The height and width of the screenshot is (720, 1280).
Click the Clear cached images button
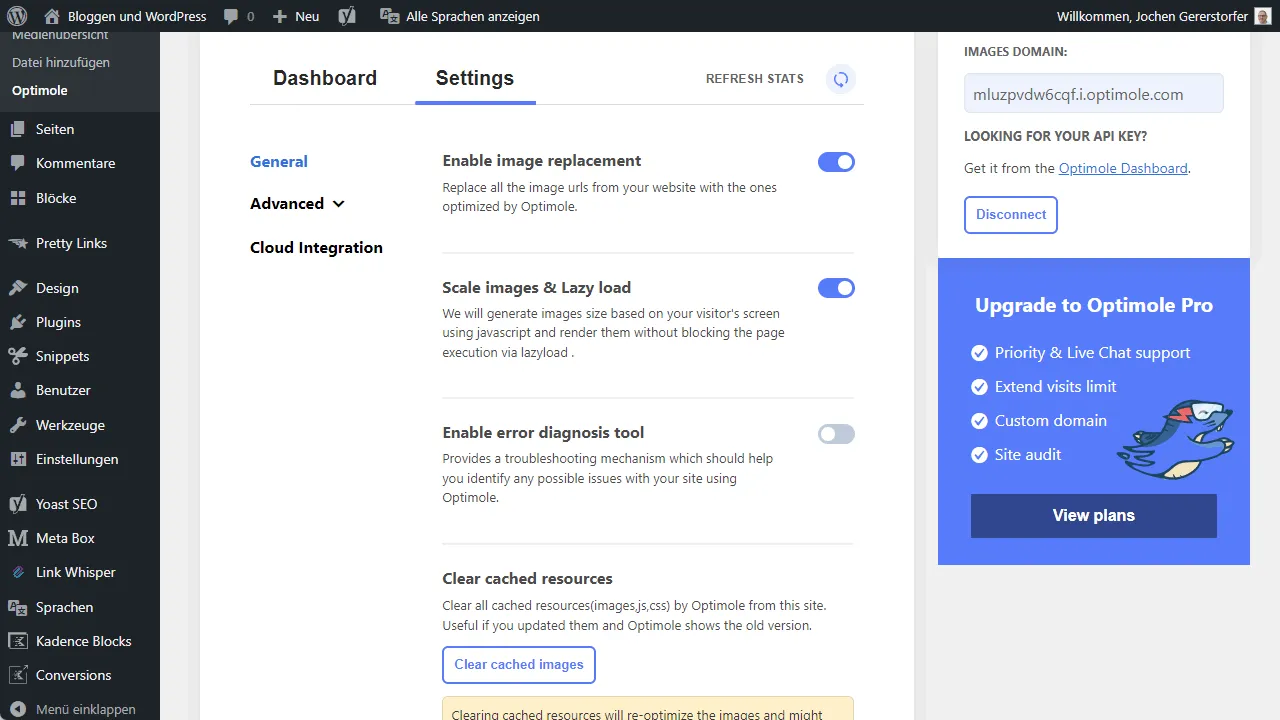pyautogui.click(x=519, y=664)
